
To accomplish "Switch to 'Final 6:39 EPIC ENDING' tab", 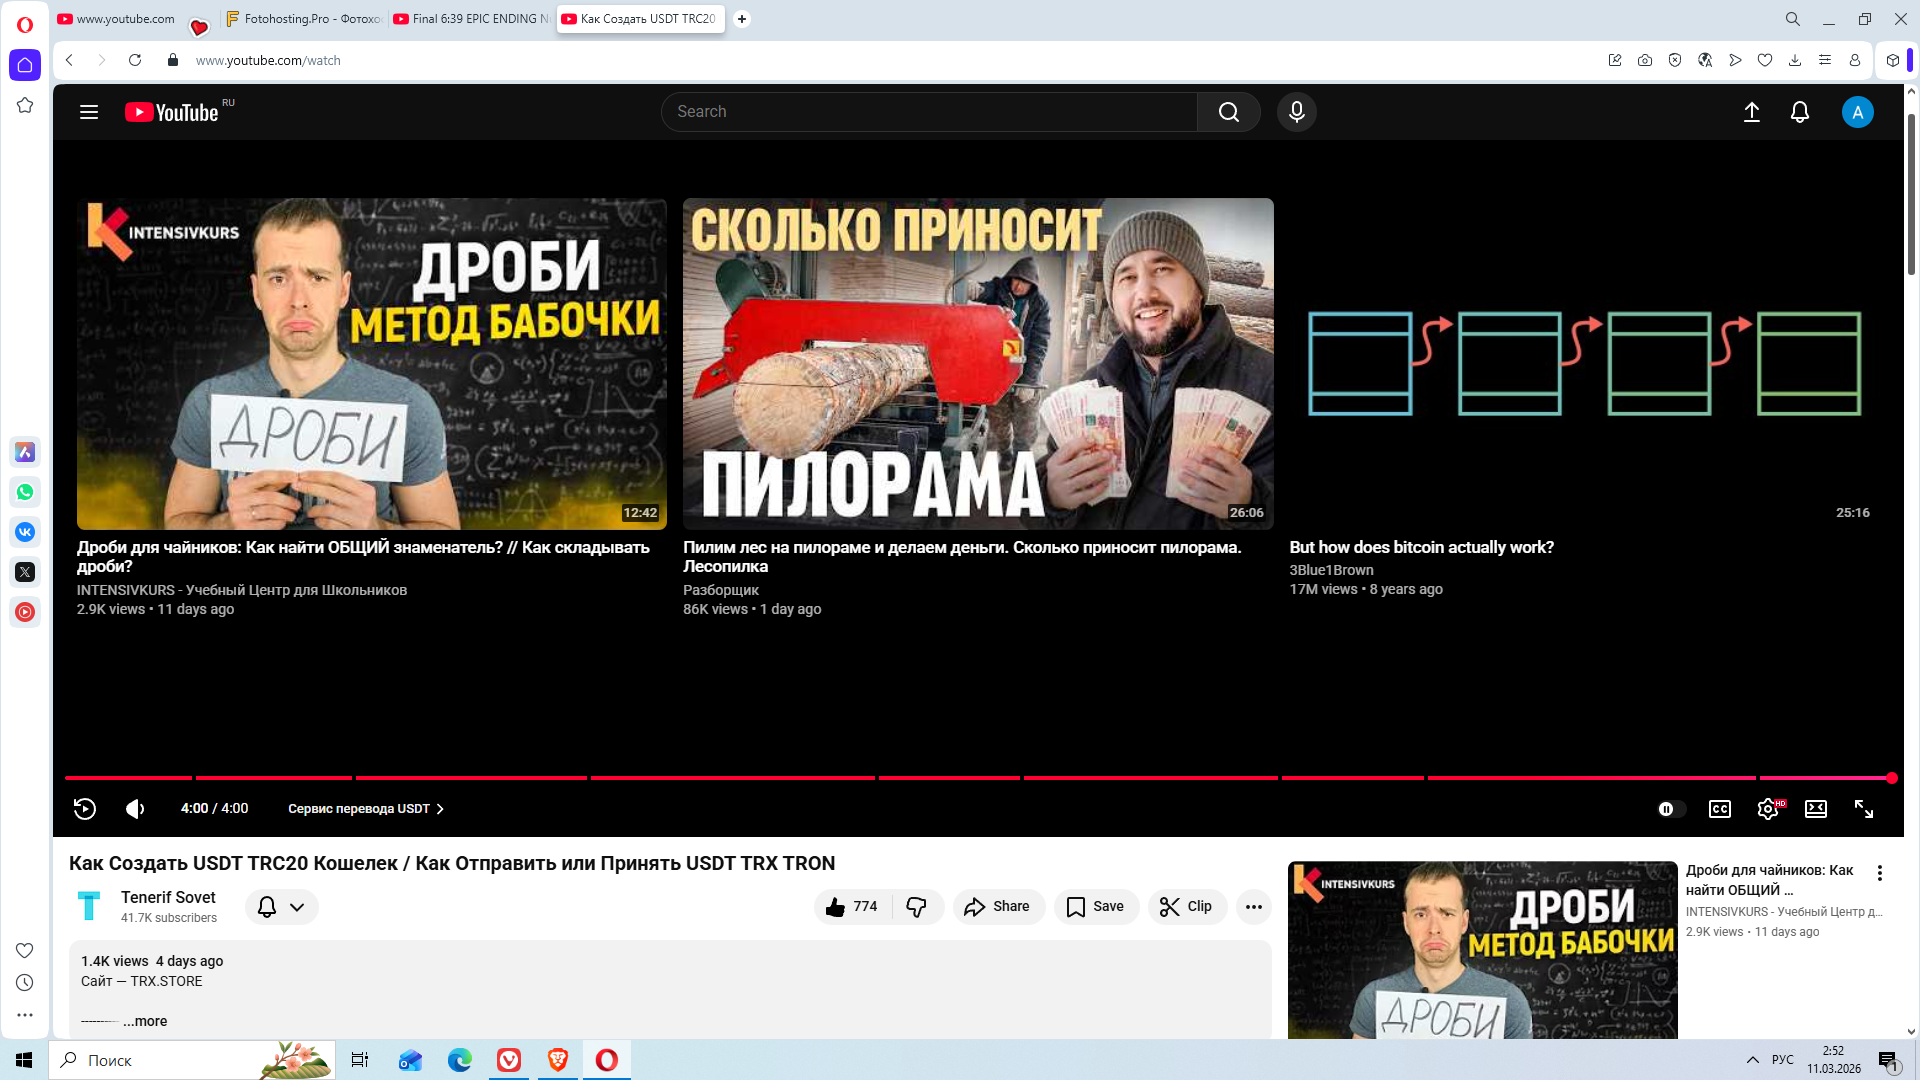I will tap(472, 19).
